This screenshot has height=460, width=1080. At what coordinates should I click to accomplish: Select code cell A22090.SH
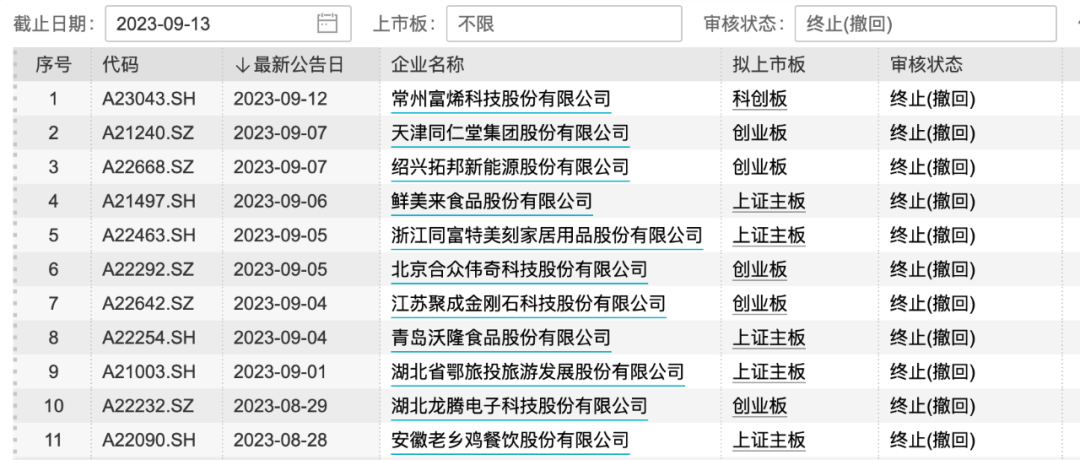tap(149, 439)
